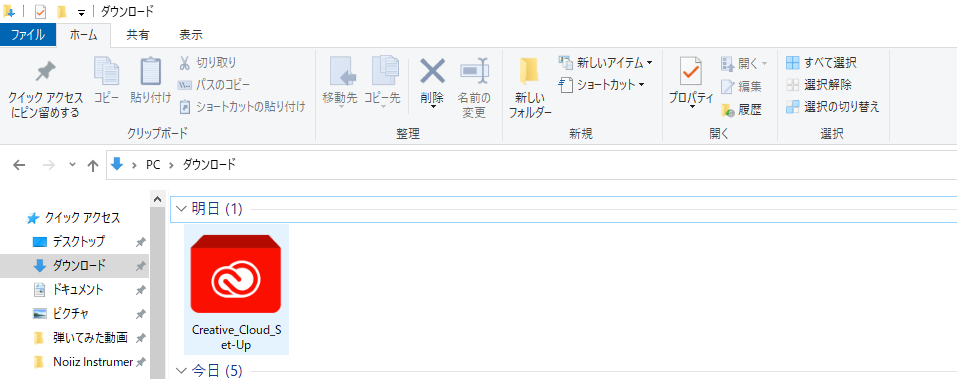Collapse the 今日 (5) group

(x=181, y=370)
